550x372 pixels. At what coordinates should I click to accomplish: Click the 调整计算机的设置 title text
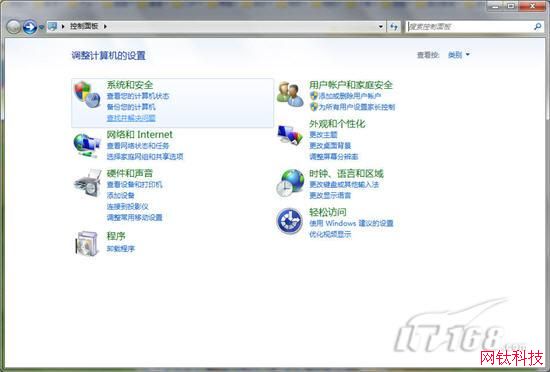[108, 55]
